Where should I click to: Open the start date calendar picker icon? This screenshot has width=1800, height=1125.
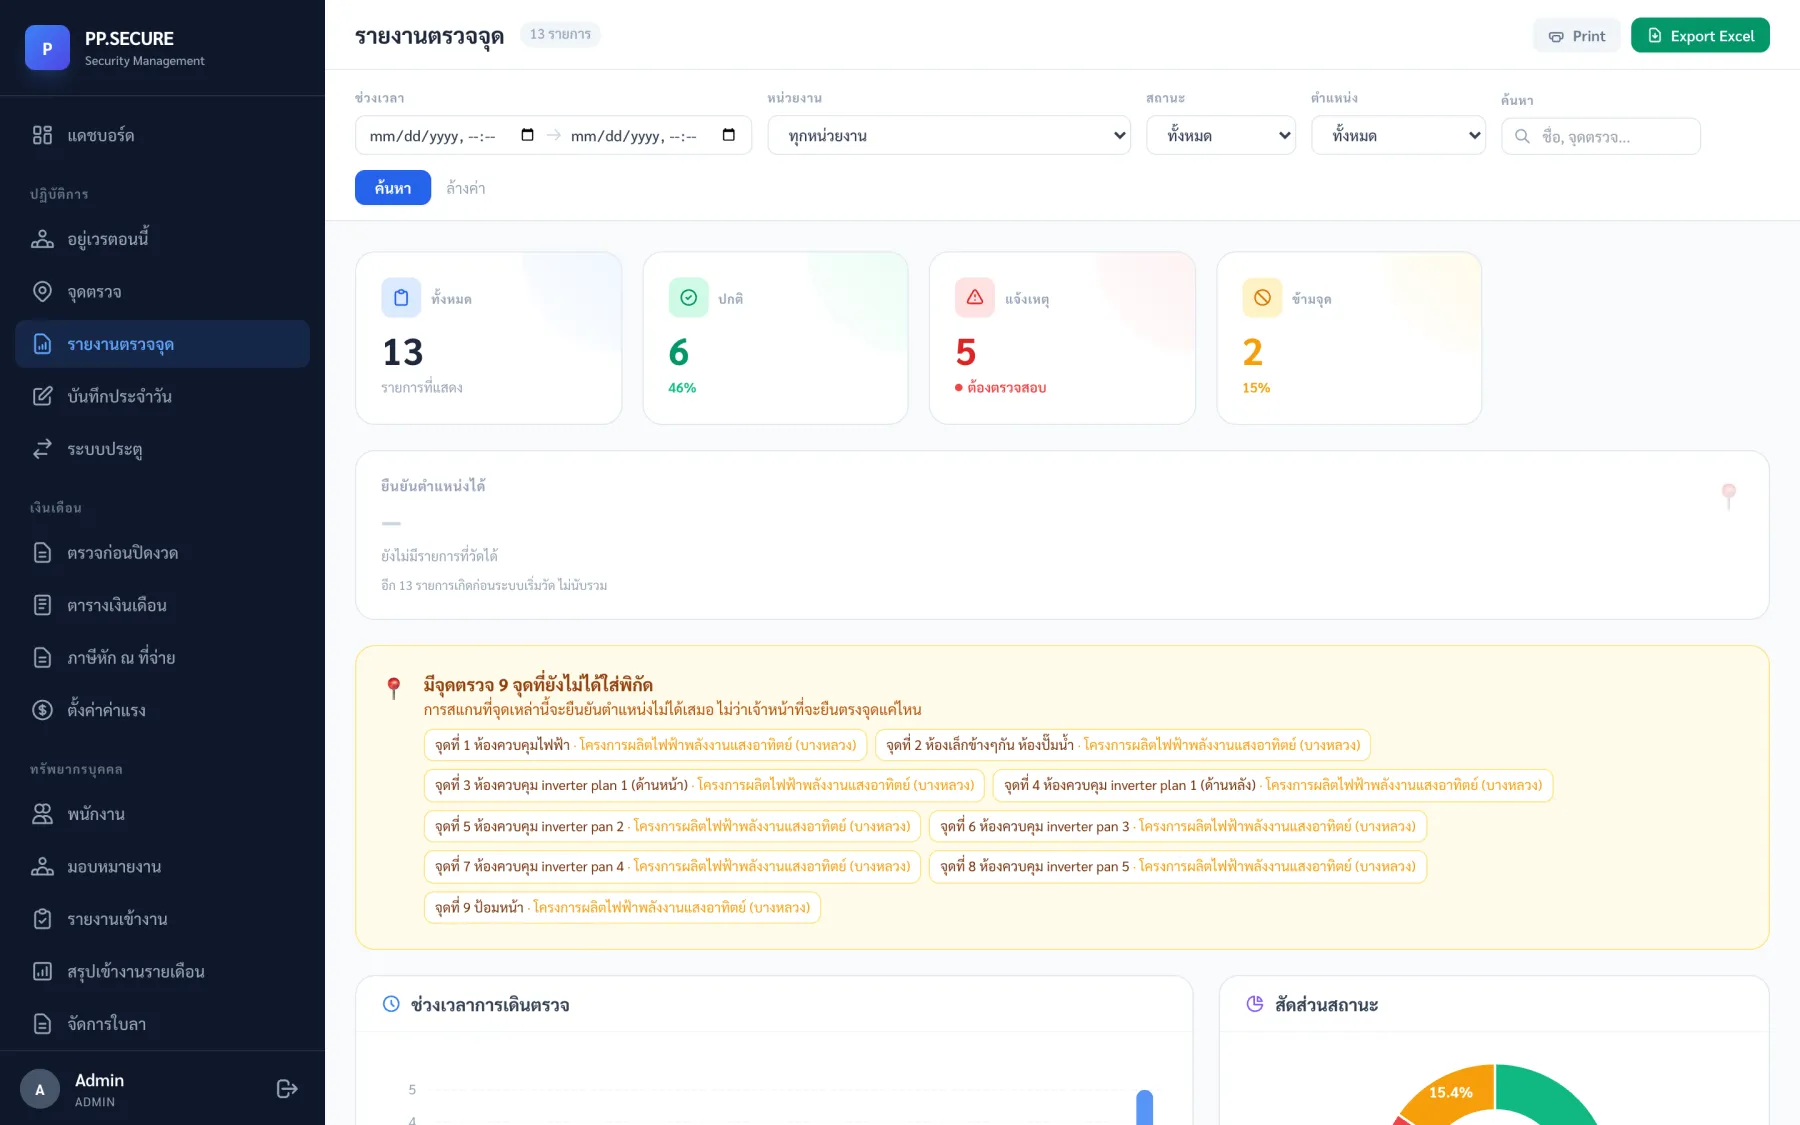coord(527,135)
